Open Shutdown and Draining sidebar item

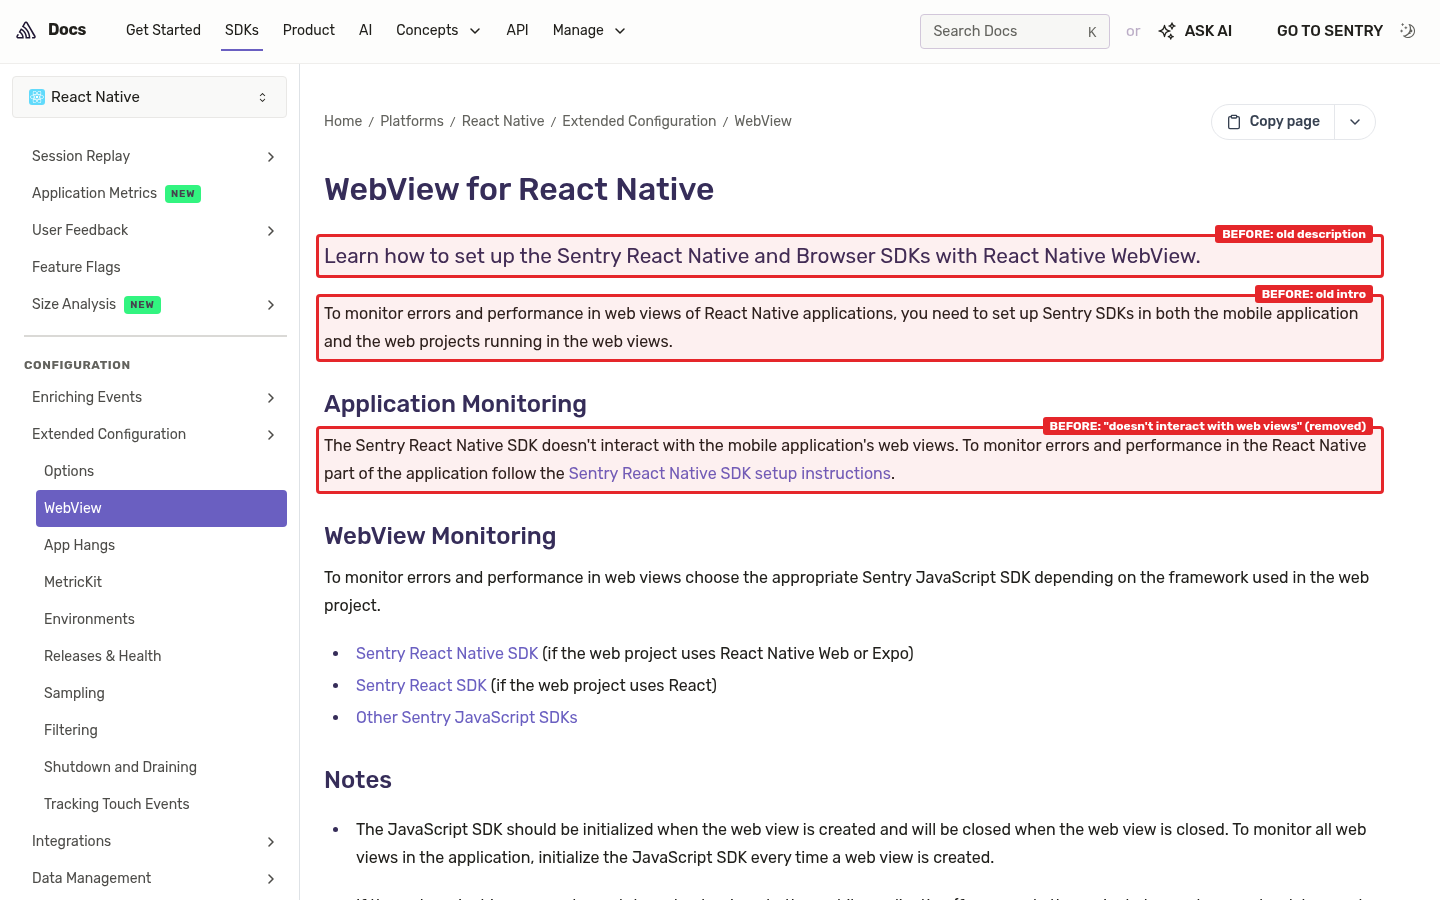click(x=120, y=767)
